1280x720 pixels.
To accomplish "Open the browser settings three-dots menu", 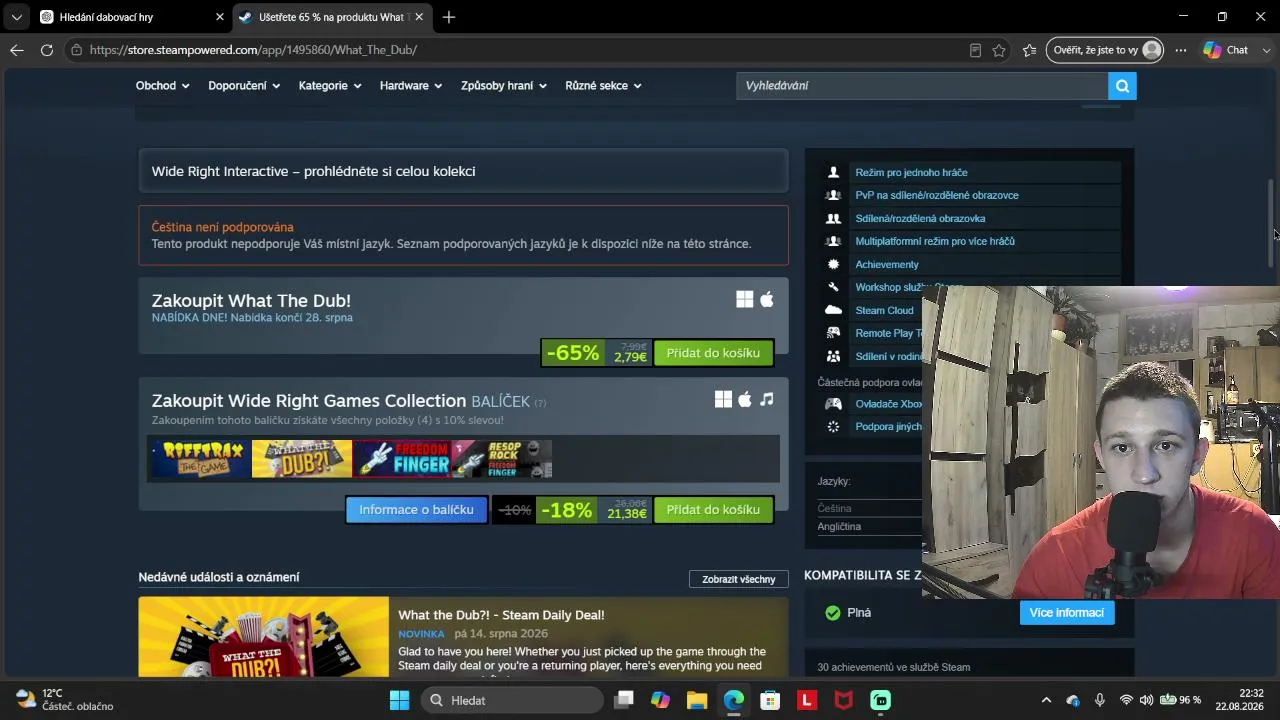I will [1181, 50].
